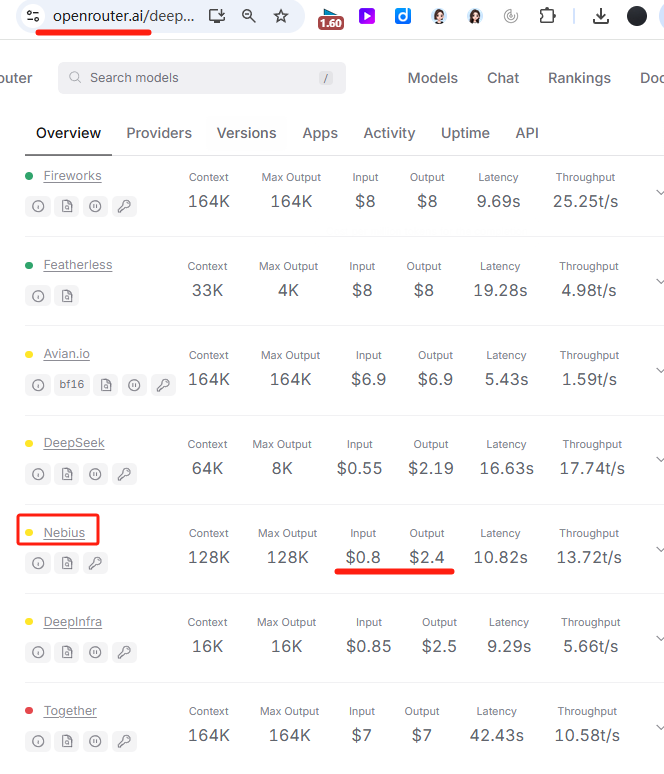Image resolution: width=664 pixels, height=774 pixels.
Task: Click Fireworks throughput value 25.25t/s
Action: [586, 201]
